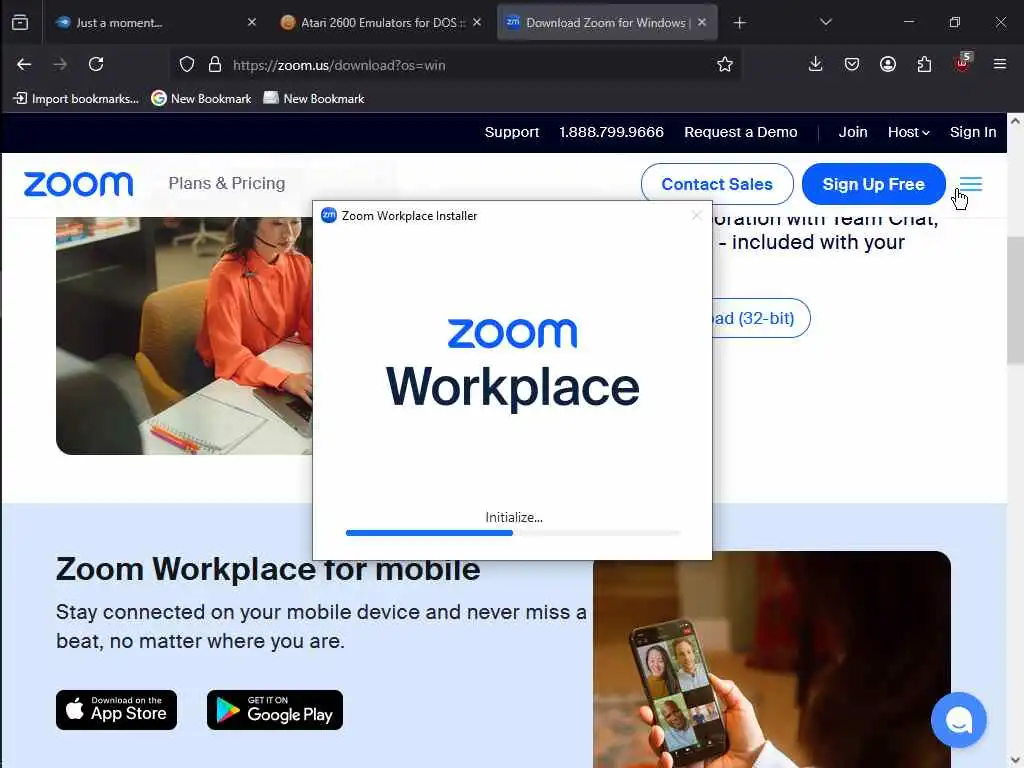This screenshot has width=1024, height=768.
Task: Close the Zoom Workplace Installer dialog
Action: coord(696,216)
